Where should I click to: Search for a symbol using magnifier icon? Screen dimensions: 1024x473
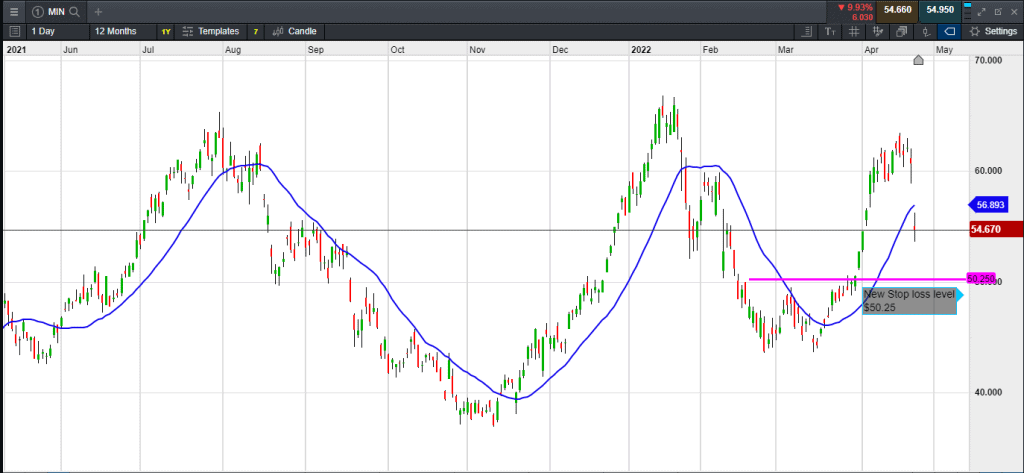click(x=73, y=11)
